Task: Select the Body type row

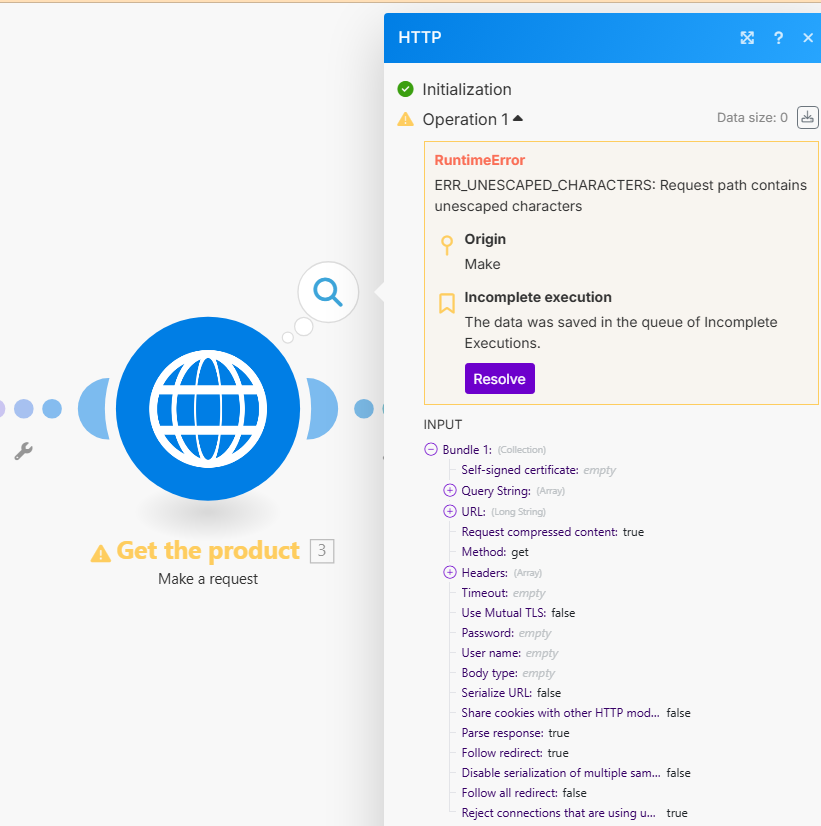Action: [x=508, y=673]
